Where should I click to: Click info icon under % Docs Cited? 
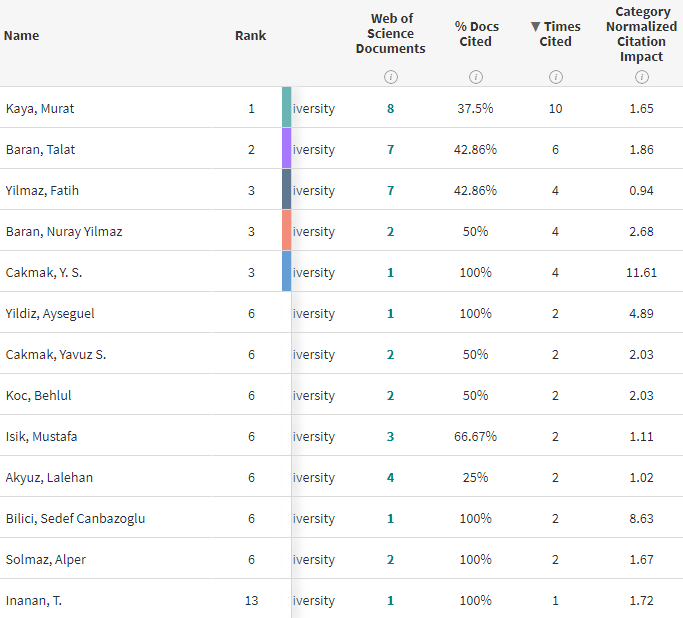tap(476, 77)
